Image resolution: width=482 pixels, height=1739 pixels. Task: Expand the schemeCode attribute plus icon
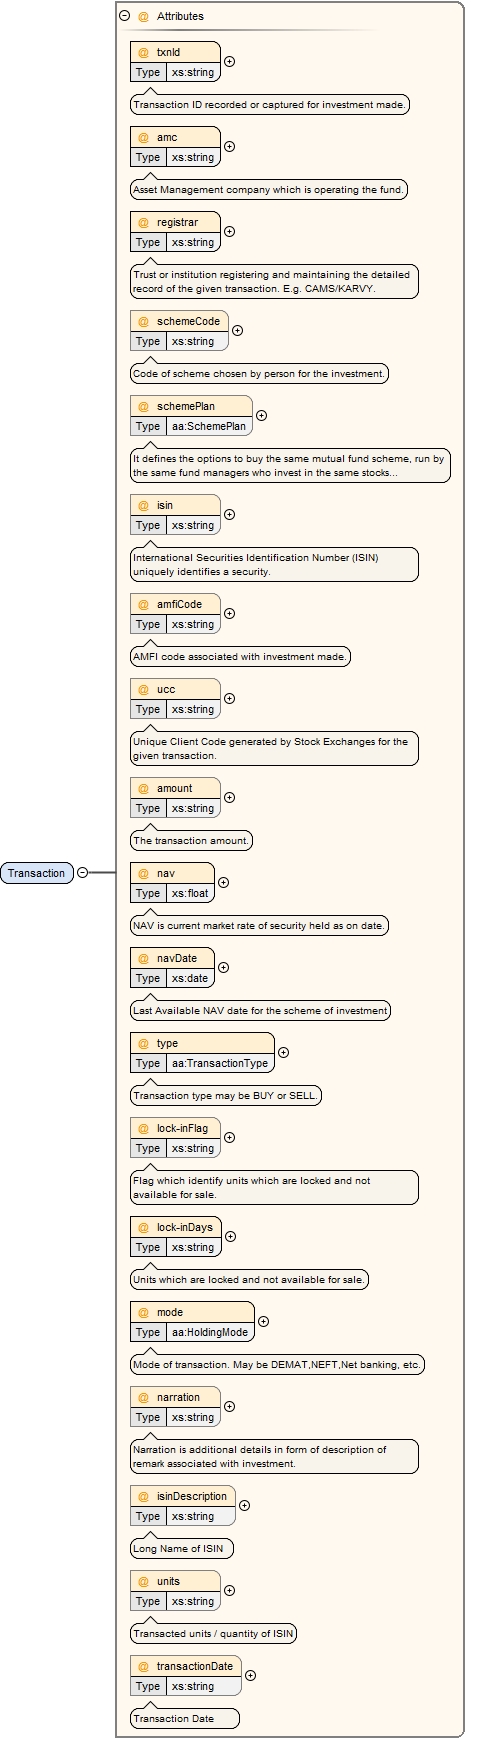(238, 330)
